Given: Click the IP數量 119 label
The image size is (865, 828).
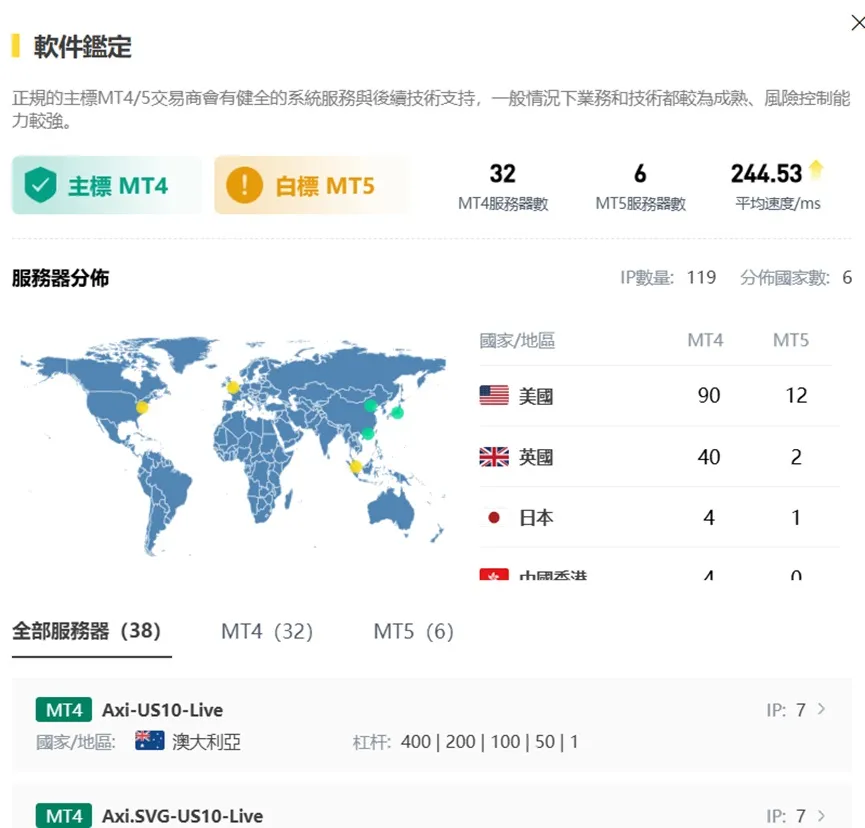Looking at the screenshot, I should point(668,277).
